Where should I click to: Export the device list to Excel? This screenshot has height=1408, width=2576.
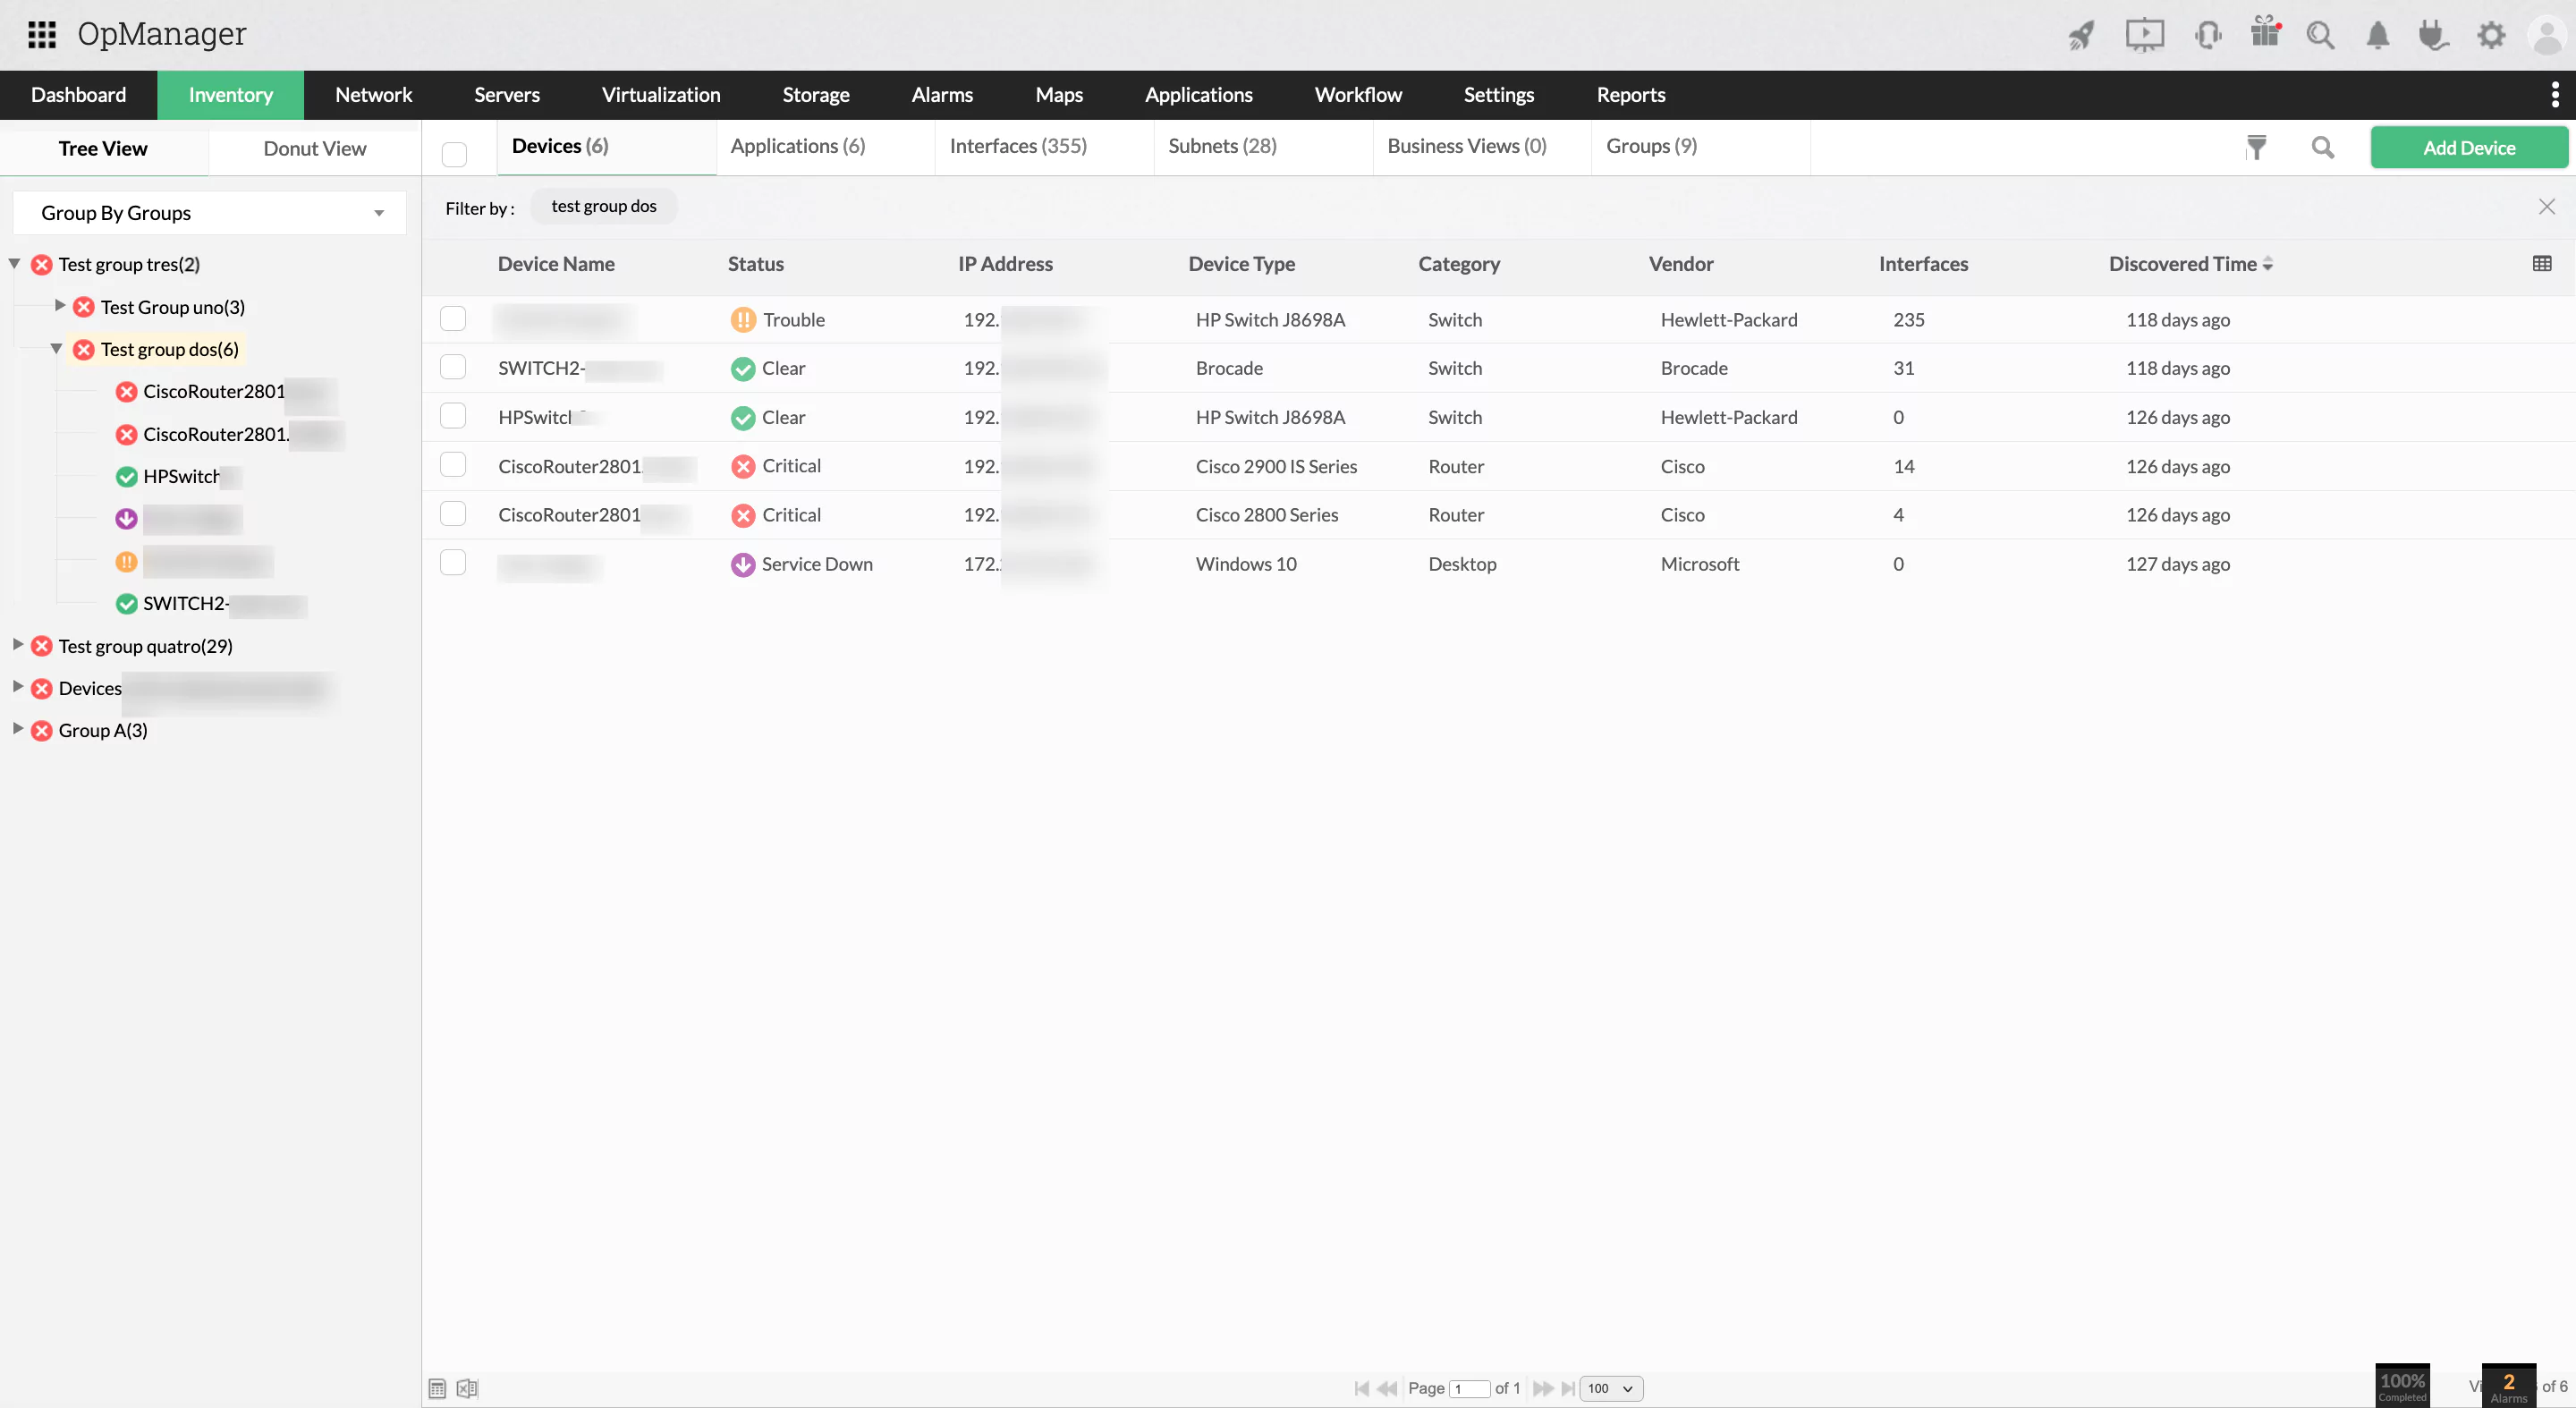(x=466, y=1388)
